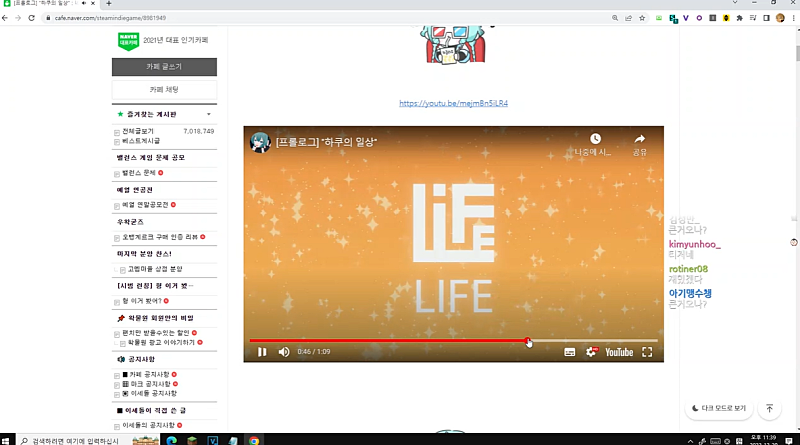Viewport: 800px width, 445px height.
Task: Mute the video with the speaker icon
Action: tap(284, 352)
